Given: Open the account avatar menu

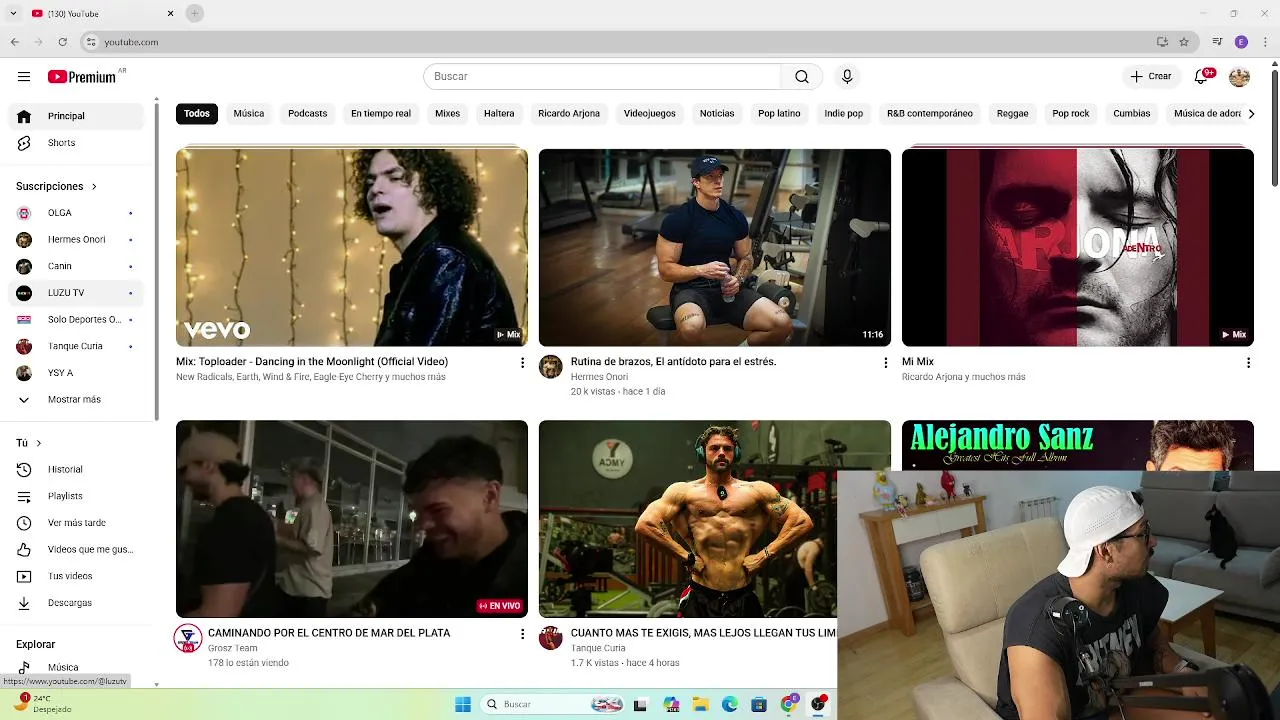Looking at the screenshot, I should (1239, 77).
